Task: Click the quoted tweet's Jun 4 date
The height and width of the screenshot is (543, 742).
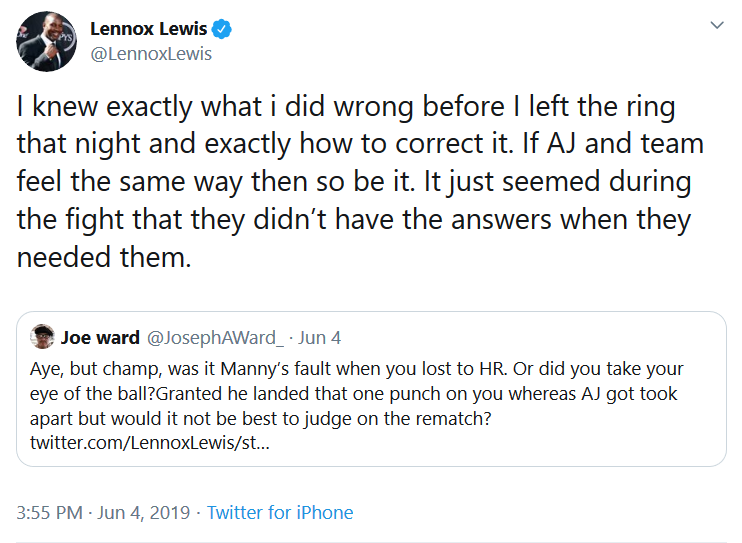Action: (x=323, y=338)
